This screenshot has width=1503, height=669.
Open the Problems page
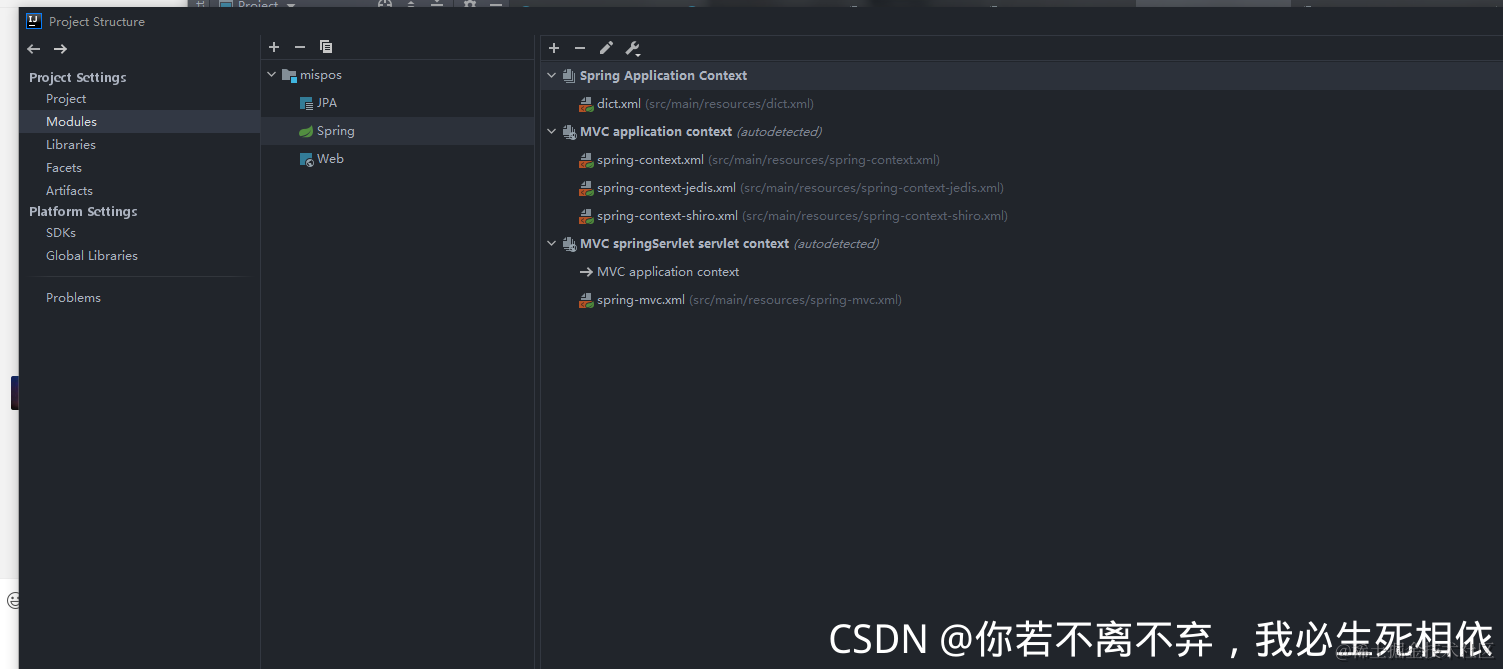(x=73, y=298)
